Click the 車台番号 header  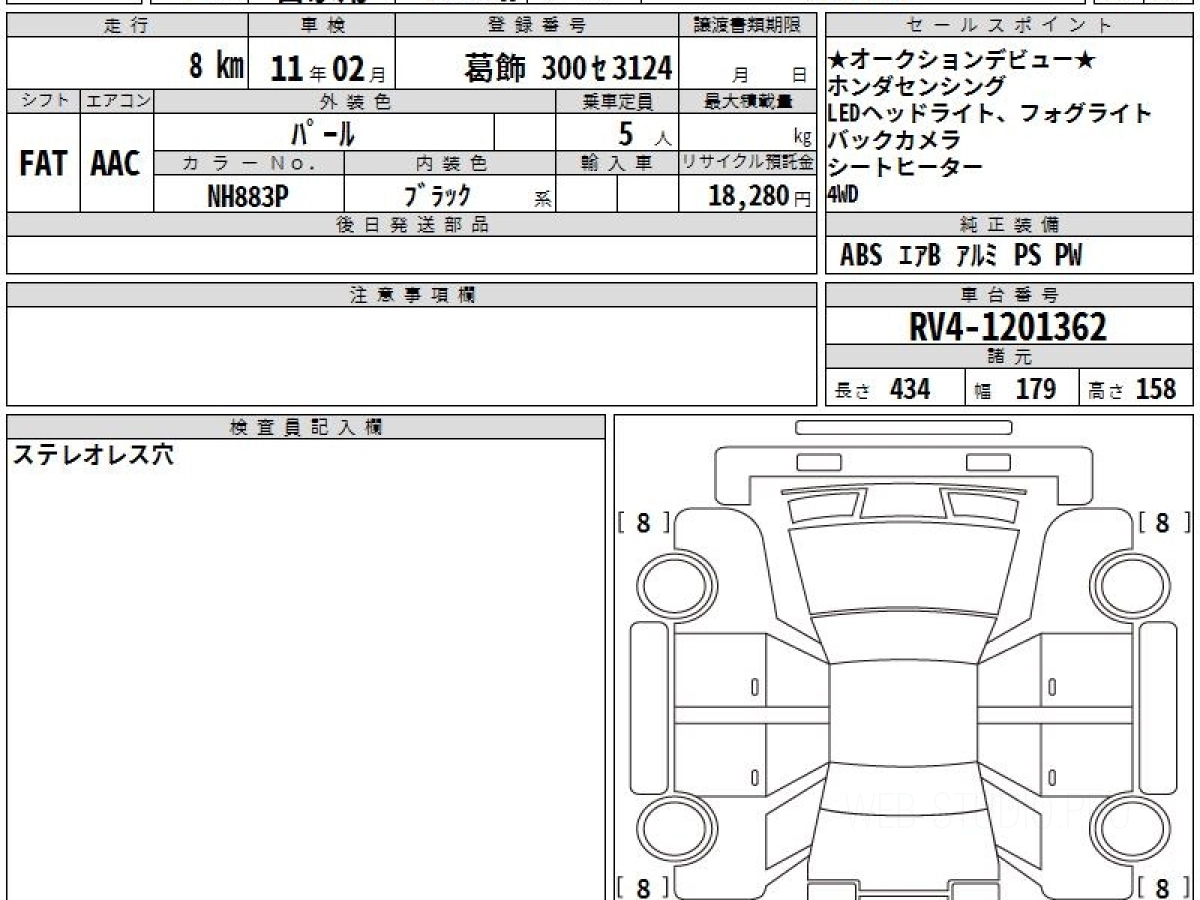click(1010, 295)
